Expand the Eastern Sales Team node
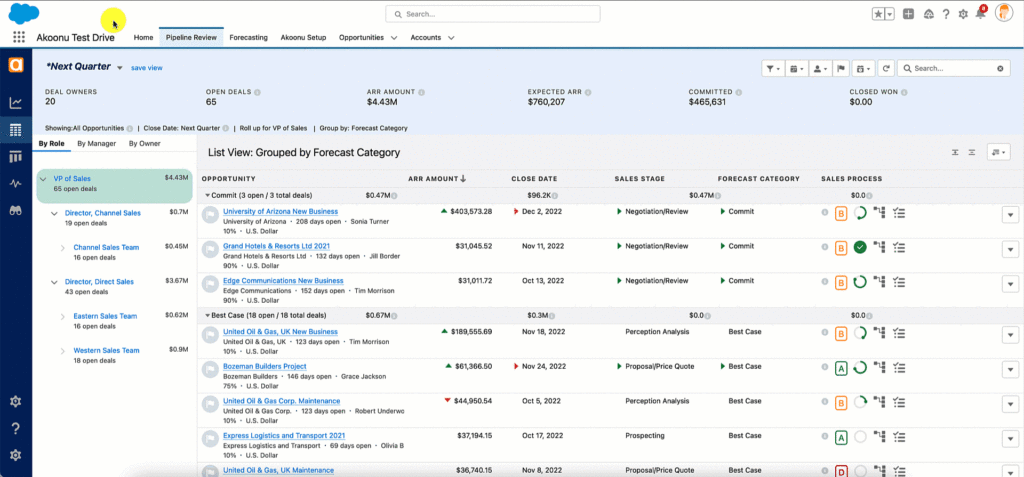The image size is (1024, 477). 62,316
